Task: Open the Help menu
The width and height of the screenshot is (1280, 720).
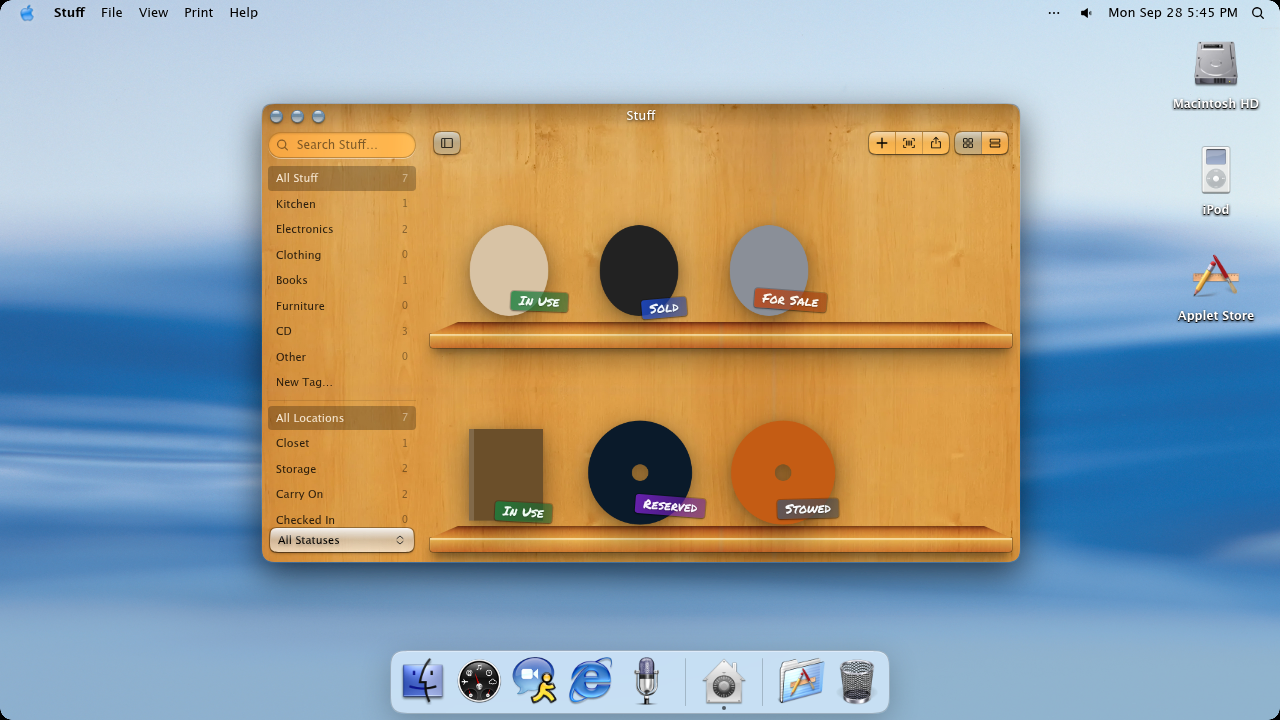Action: [244, 12]
